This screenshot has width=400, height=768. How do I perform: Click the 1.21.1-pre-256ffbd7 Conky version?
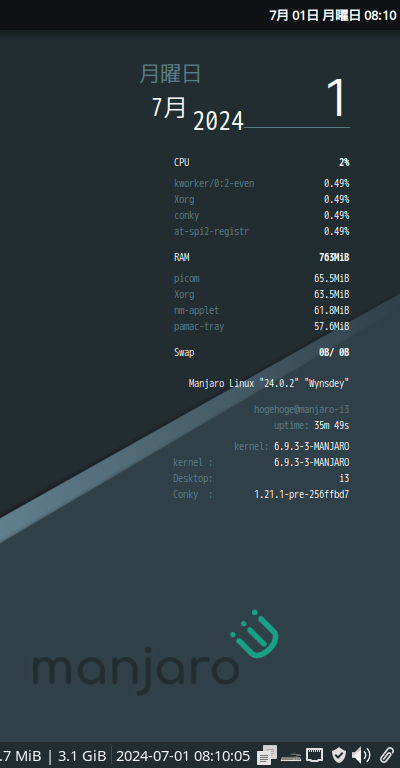(302, 495)
